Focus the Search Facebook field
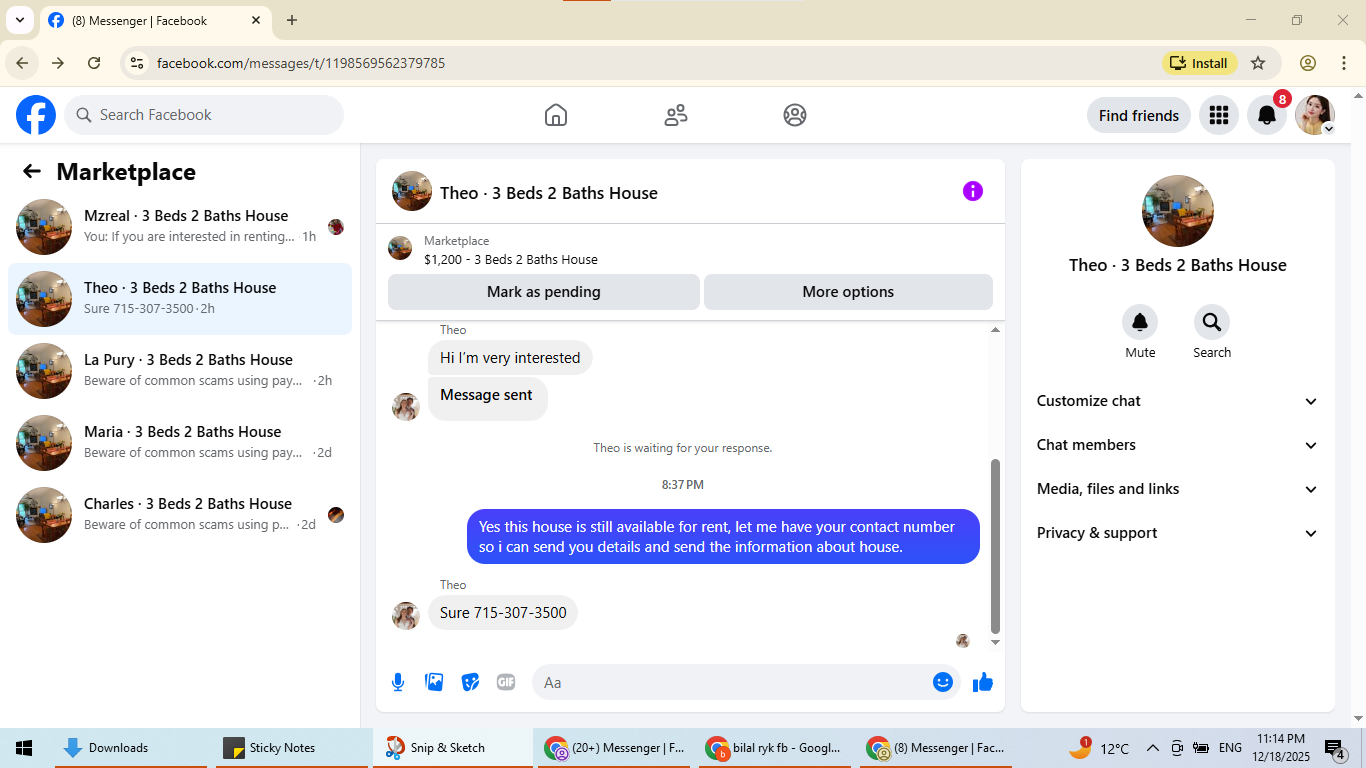The width and height of the screenshot is (1366, 768). coord(204,115)
